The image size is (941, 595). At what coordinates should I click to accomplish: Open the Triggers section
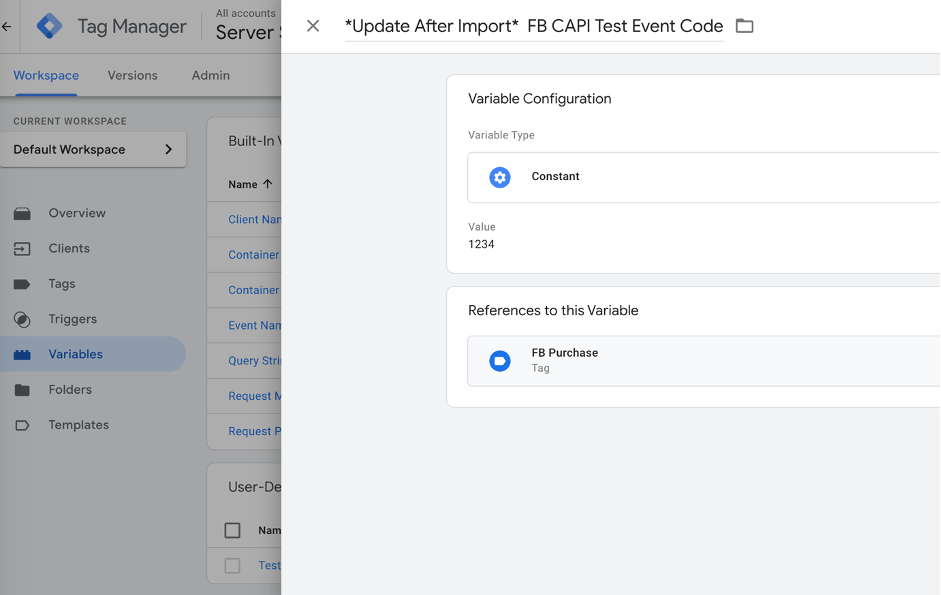click(72, 319)
